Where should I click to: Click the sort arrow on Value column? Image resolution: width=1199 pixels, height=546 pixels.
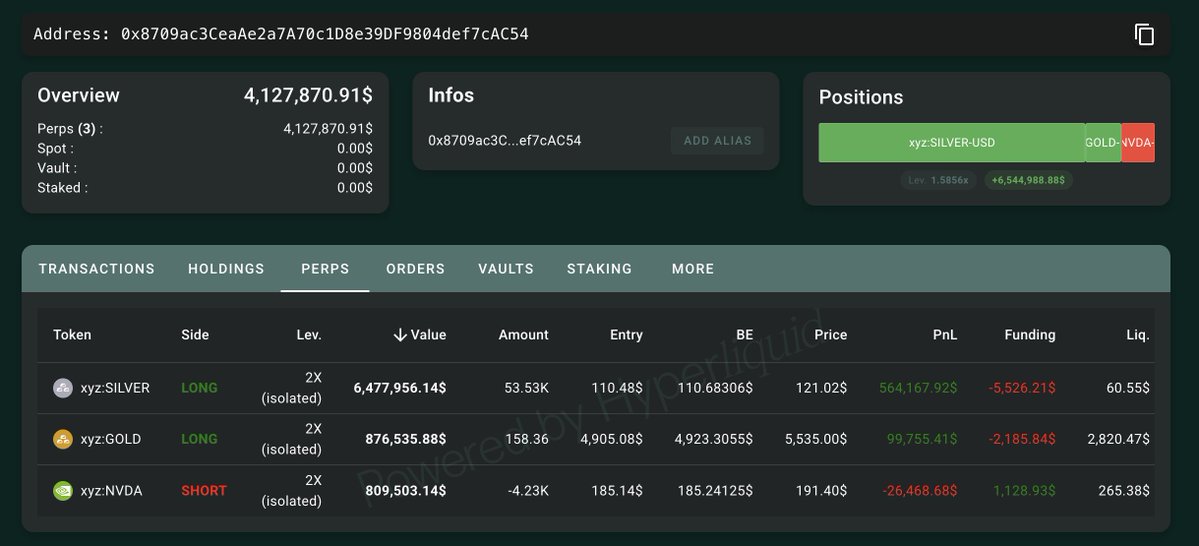[400, 335]
